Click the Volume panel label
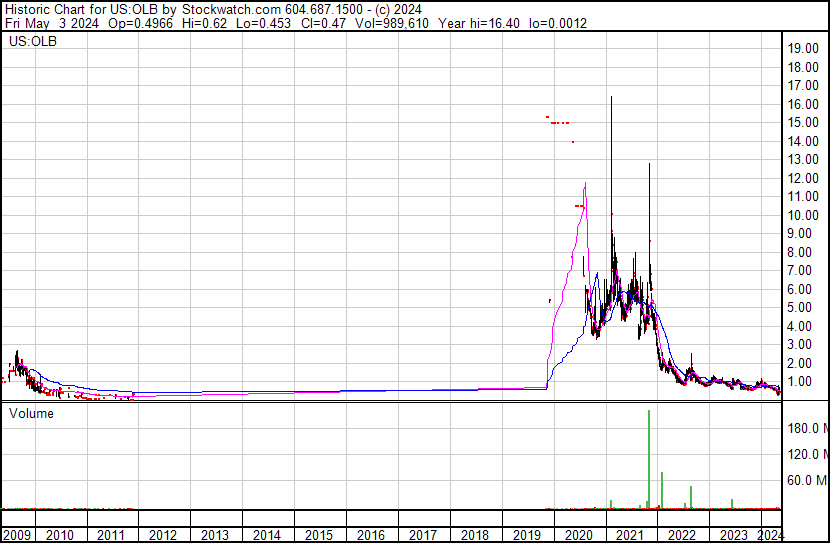The width and height of the screenshot is (830, 543). [32, 413]
